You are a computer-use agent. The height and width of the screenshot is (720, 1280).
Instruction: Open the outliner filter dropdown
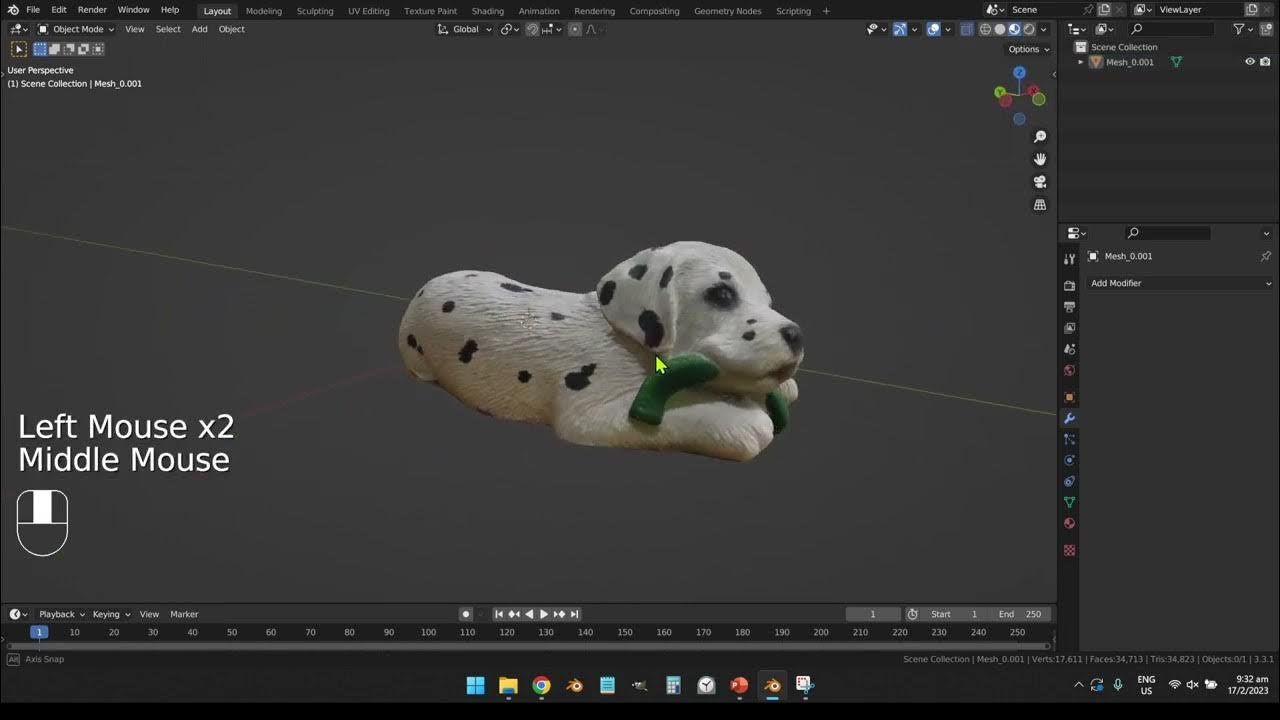(x=1242, y=29)
